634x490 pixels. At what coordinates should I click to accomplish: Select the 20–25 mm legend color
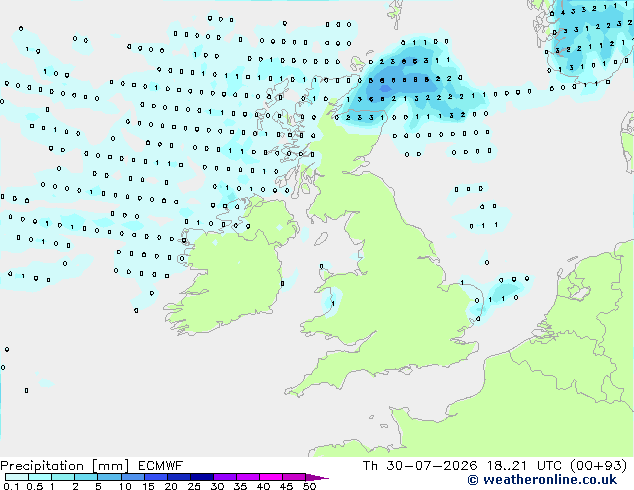179,477
